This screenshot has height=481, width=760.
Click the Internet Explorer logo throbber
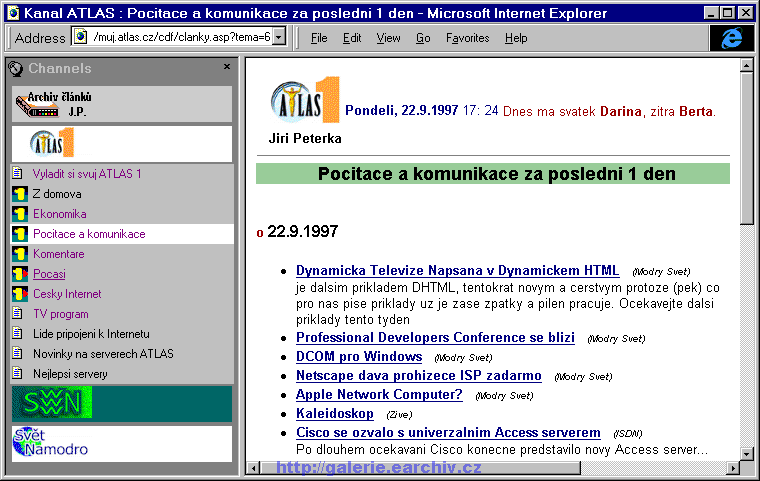click(731, 38)
